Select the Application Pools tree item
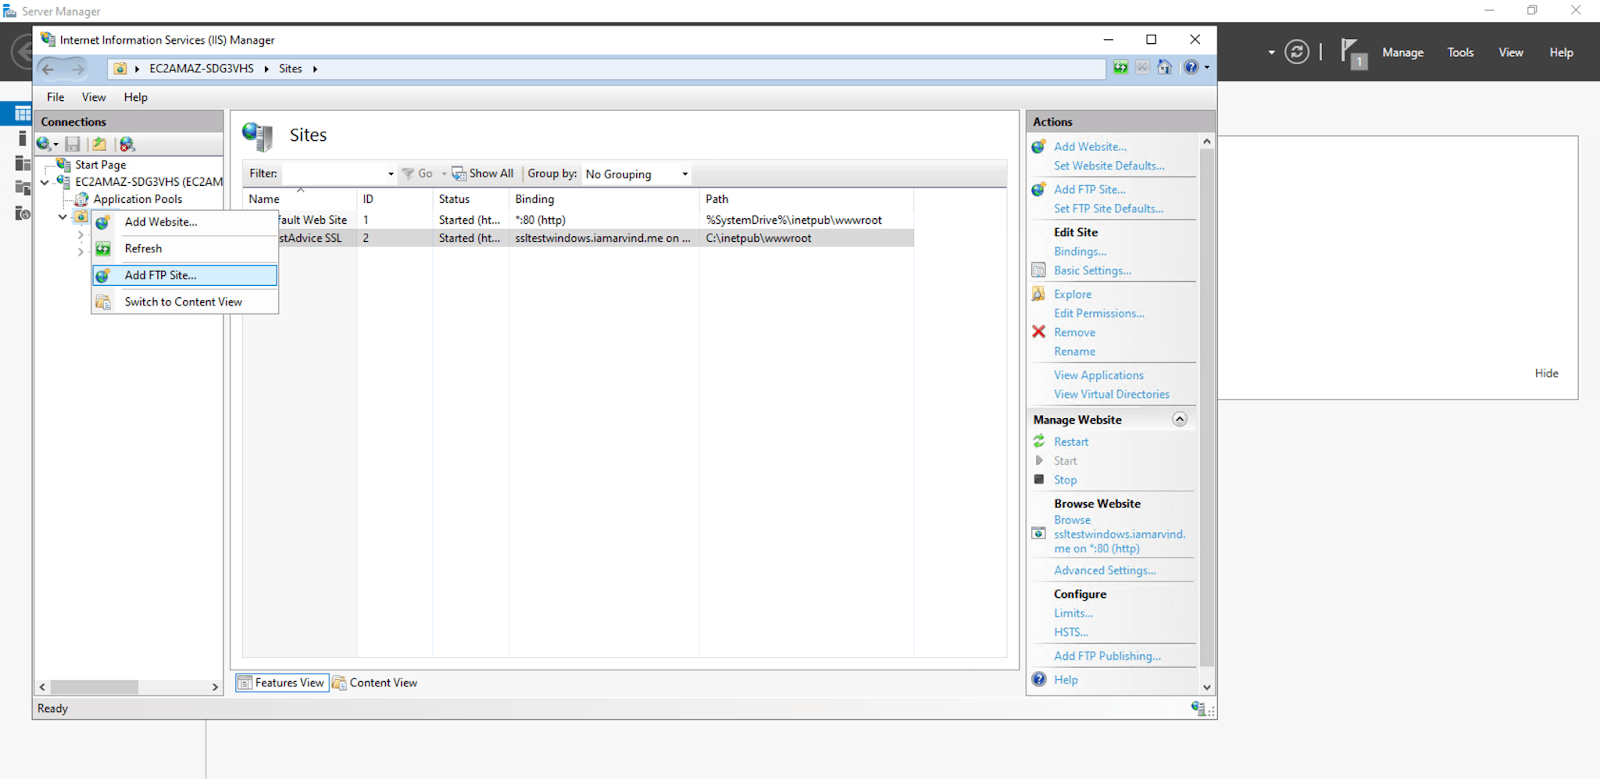The height and width of the screenshot is (779, 1600). click(x=138, y=199)
